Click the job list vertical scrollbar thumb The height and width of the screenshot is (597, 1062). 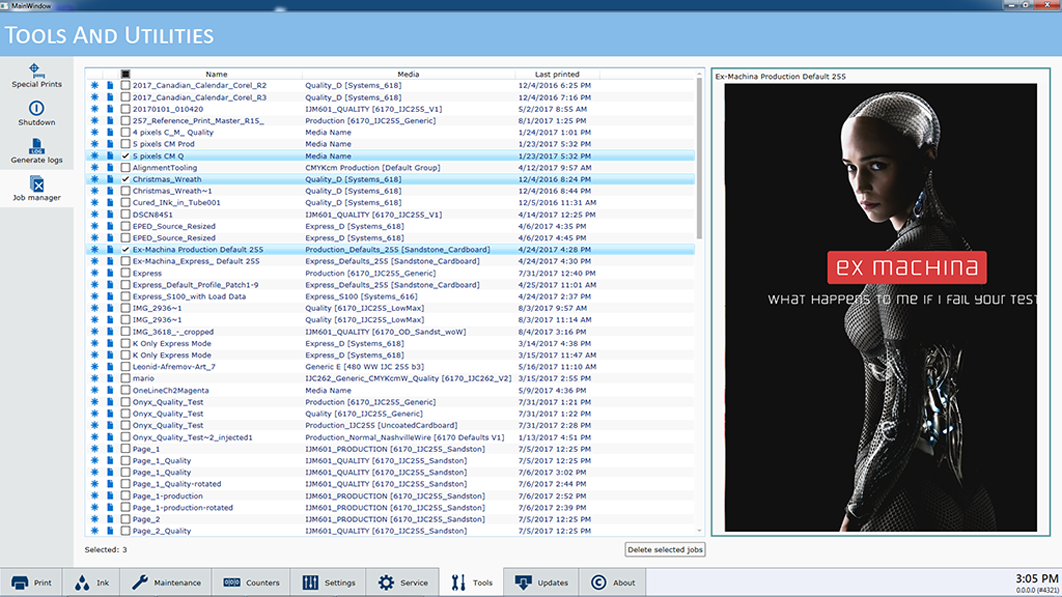700,158
